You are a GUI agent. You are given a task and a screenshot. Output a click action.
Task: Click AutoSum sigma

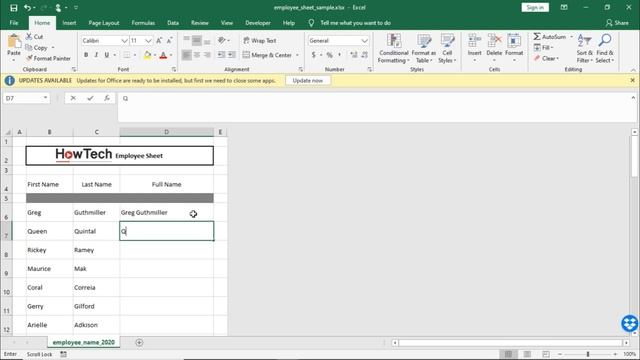coord(537,37)
